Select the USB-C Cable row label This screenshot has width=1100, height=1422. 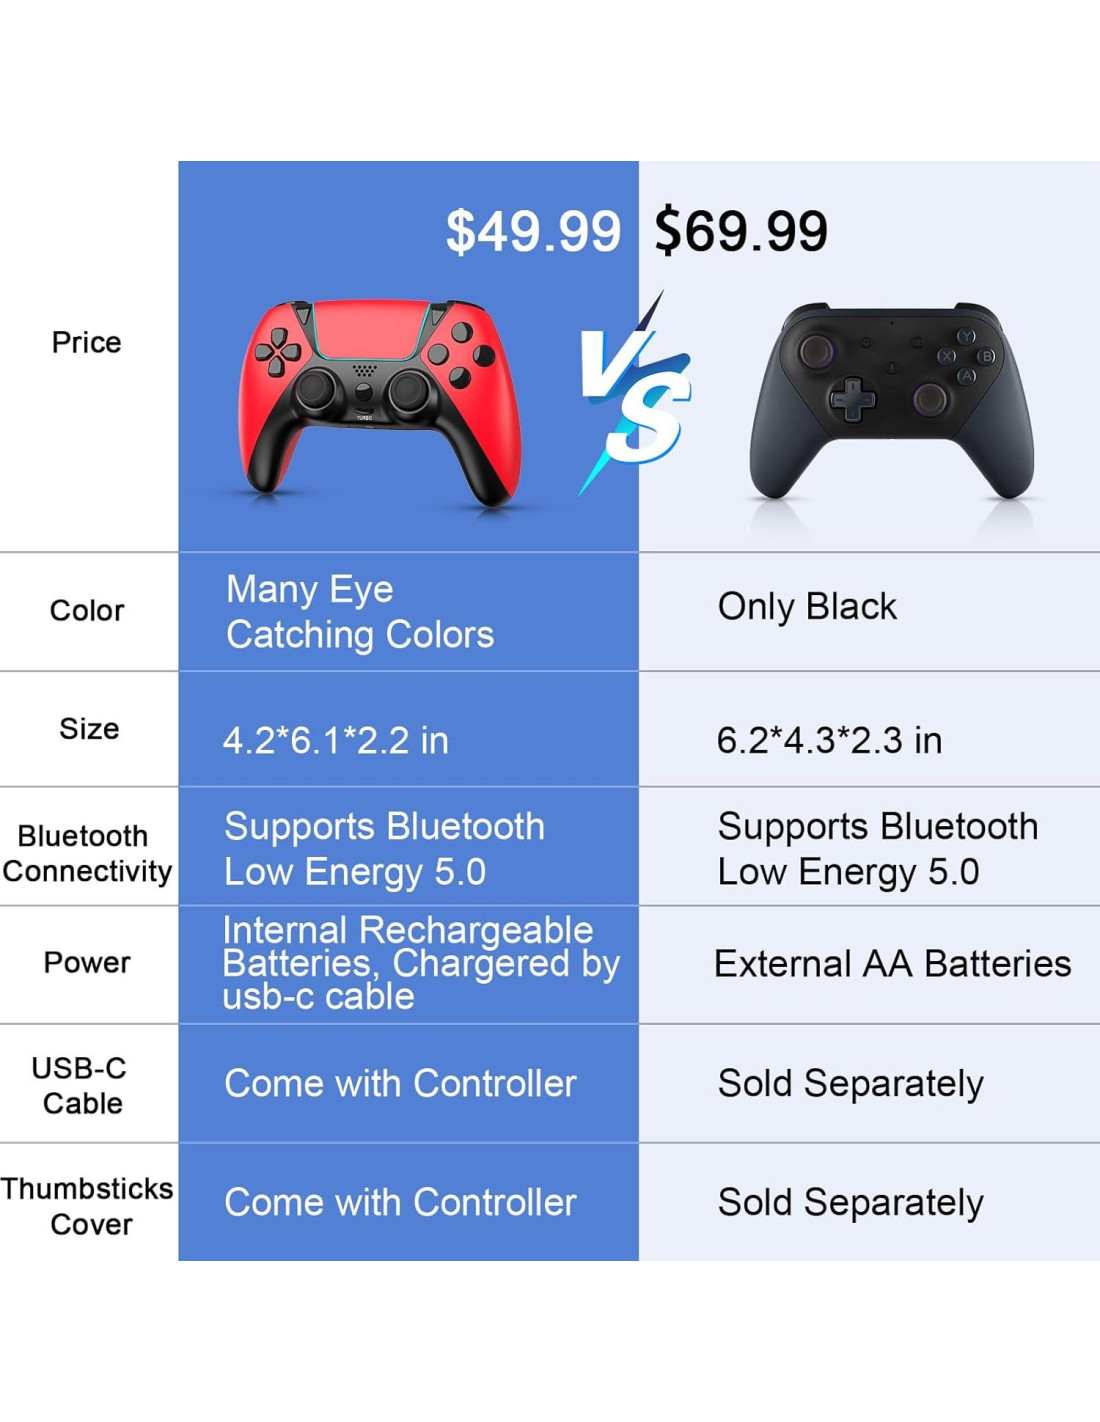[x=80, y=1085]
